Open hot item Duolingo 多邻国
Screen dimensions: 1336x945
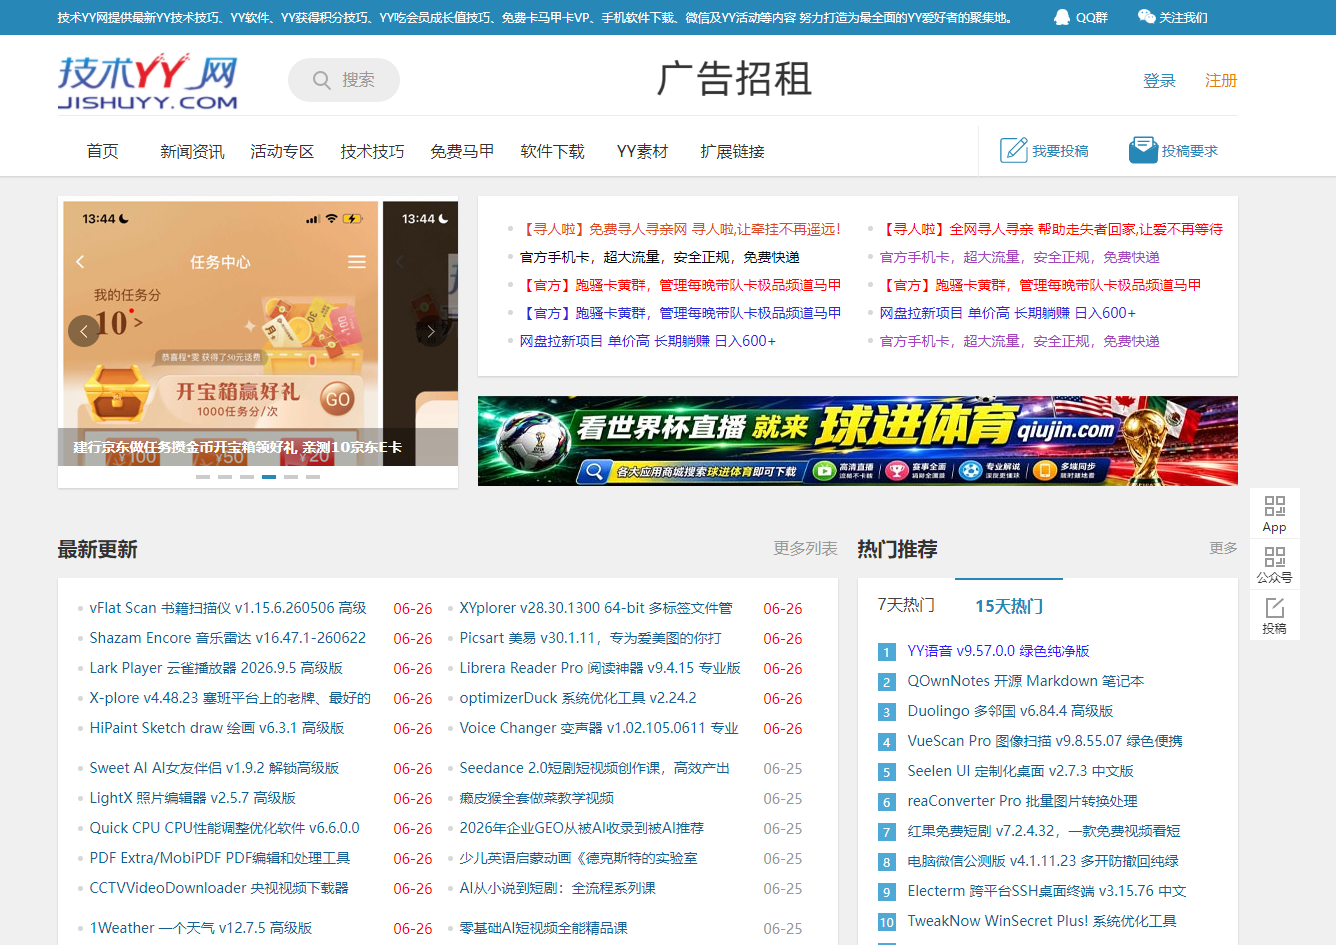click(1010, 711)
